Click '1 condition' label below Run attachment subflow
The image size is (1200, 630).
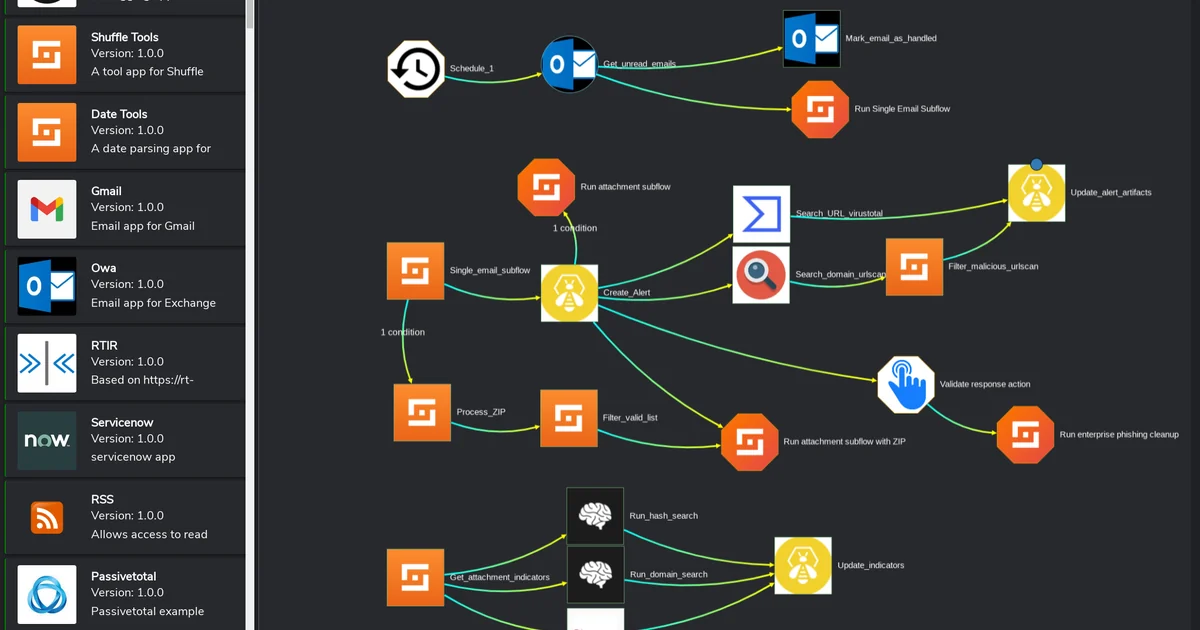click(x=575, y=228)
